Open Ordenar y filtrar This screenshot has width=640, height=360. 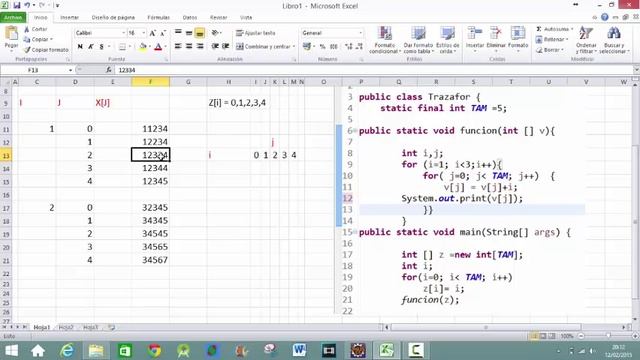586,40
